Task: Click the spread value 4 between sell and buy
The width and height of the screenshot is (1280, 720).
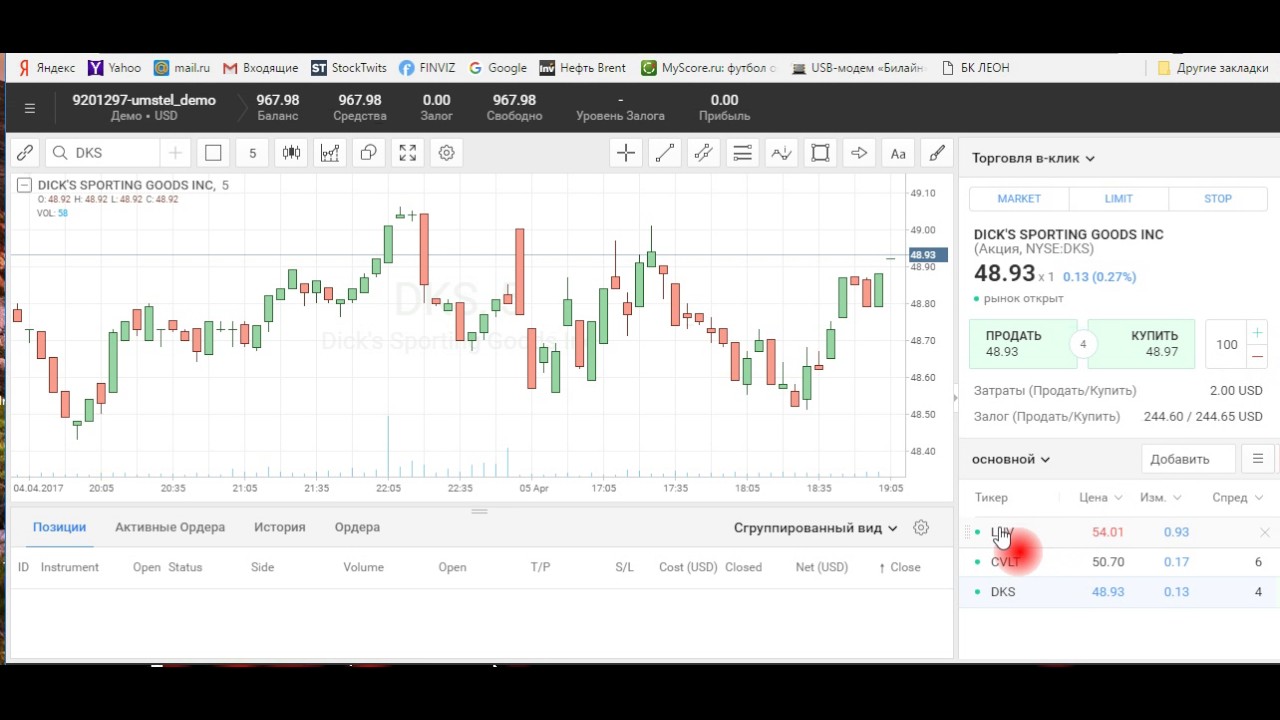Action: point(1083,344)
